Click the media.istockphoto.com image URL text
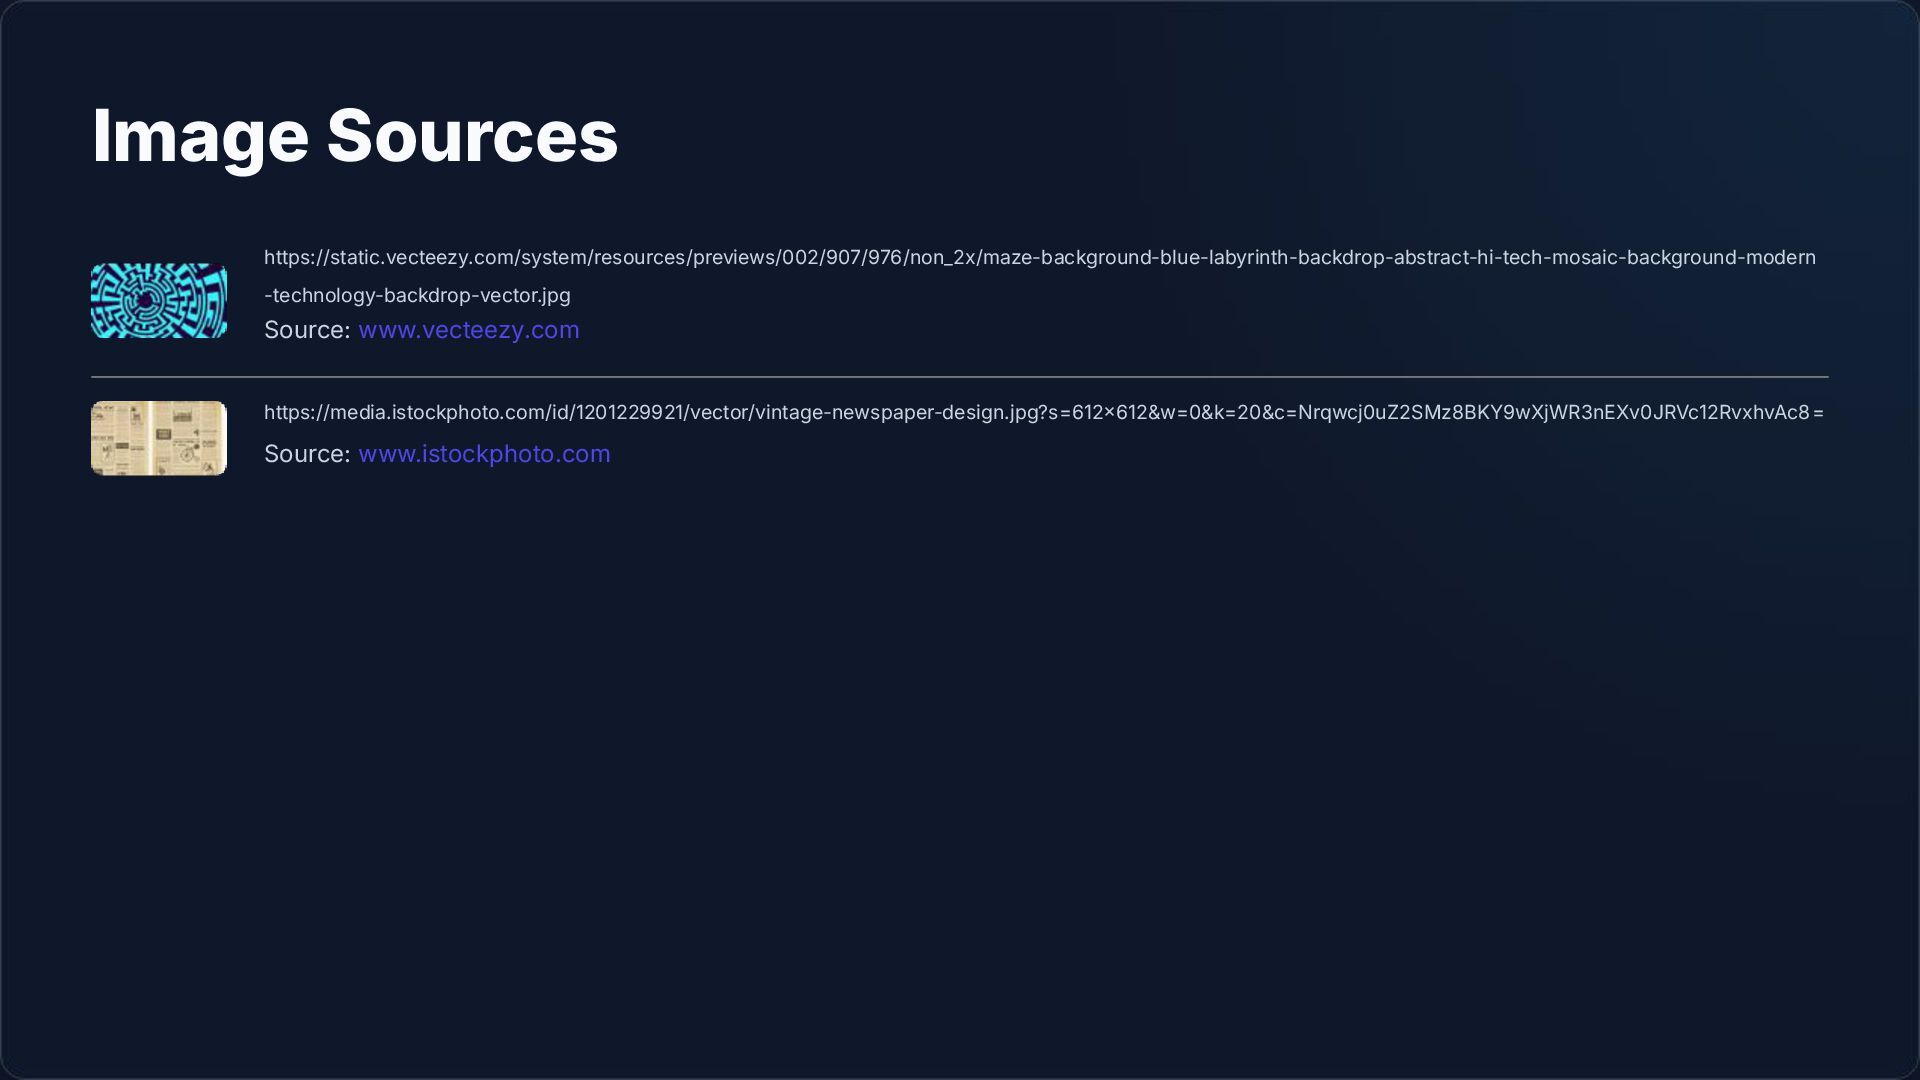 tap(1043, 412)
